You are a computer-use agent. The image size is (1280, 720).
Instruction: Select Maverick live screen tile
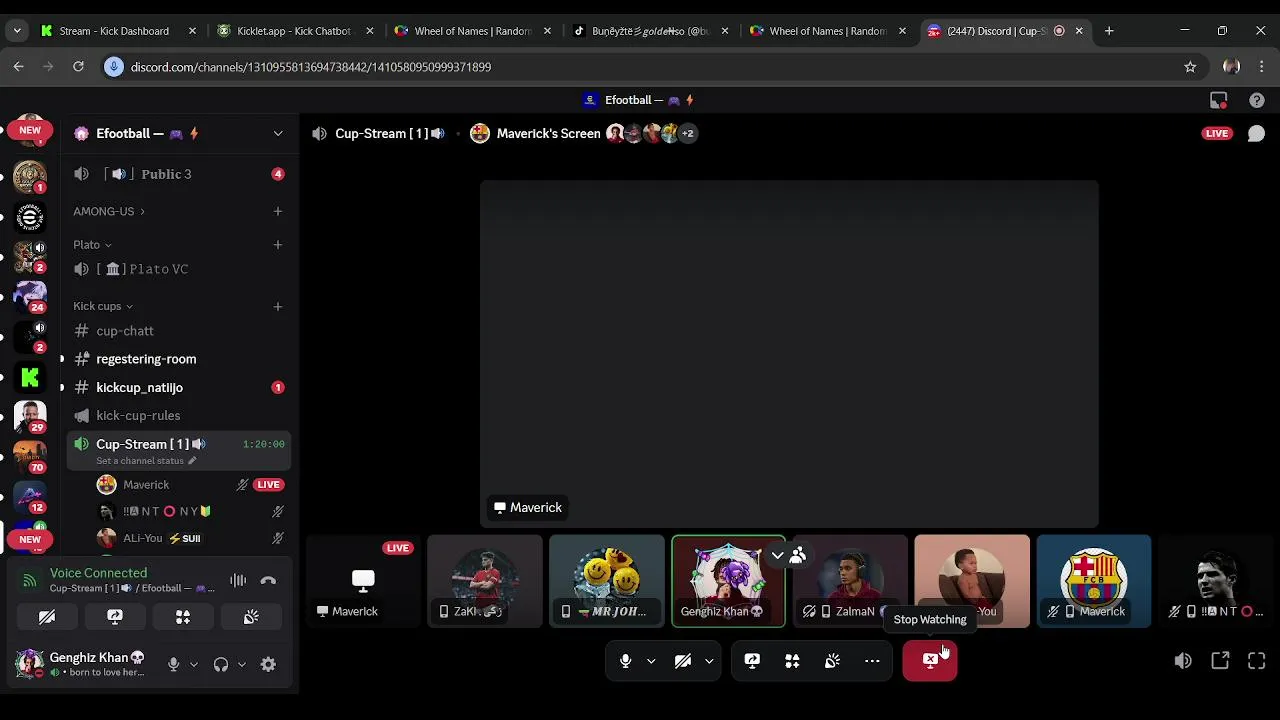pyautogui.click(x=363, y=581)
